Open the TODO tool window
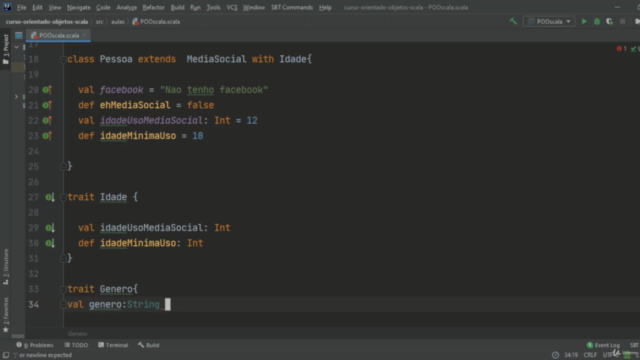The width and height of the screenshot is (640, 360). click(x=76, y=345)
